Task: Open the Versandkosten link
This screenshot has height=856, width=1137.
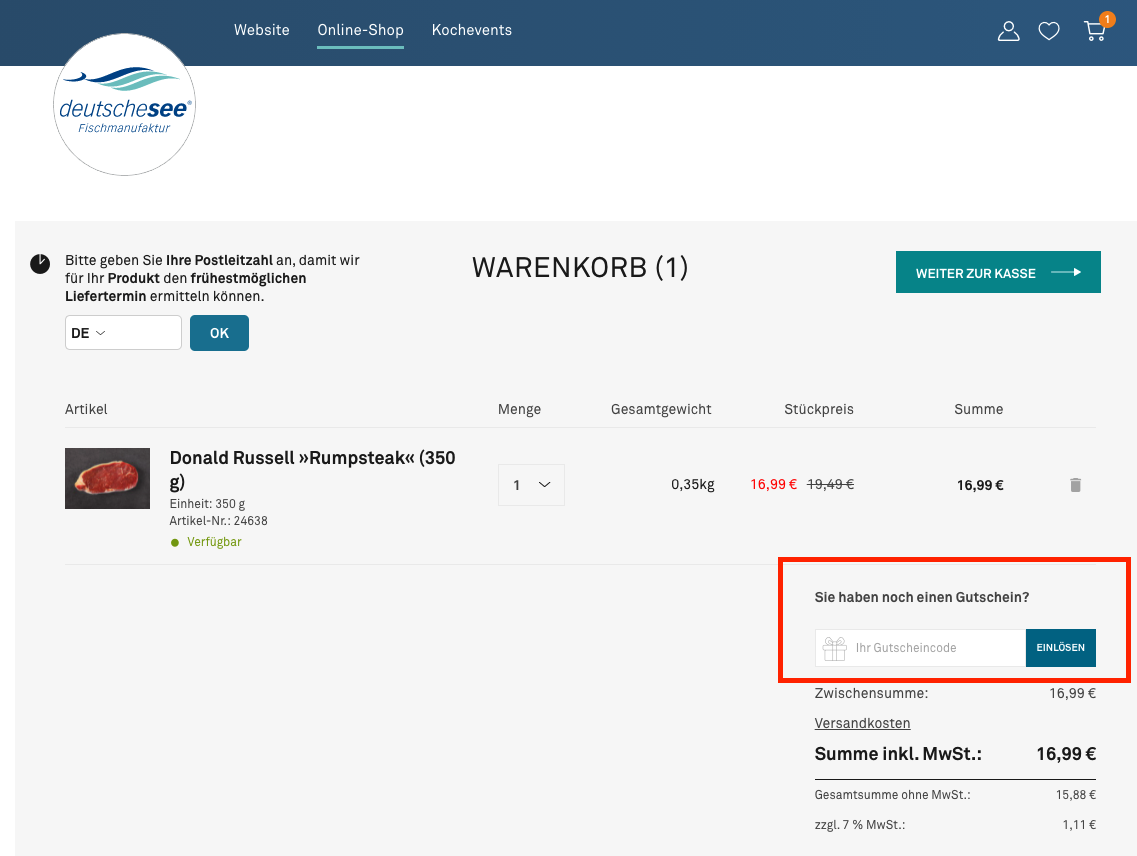Action: pyautogui.click(x=862, y=723)
